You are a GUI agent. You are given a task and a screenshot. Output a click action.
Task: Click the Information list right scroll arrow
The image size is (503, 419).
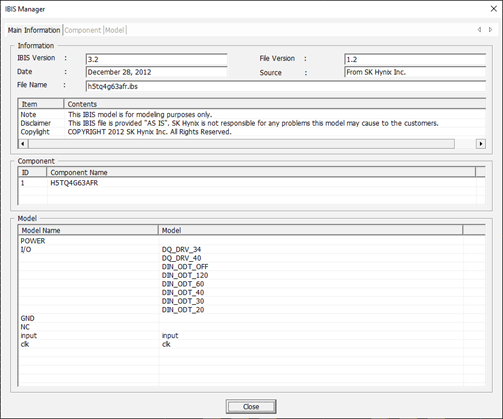click(x=480, y=144)
